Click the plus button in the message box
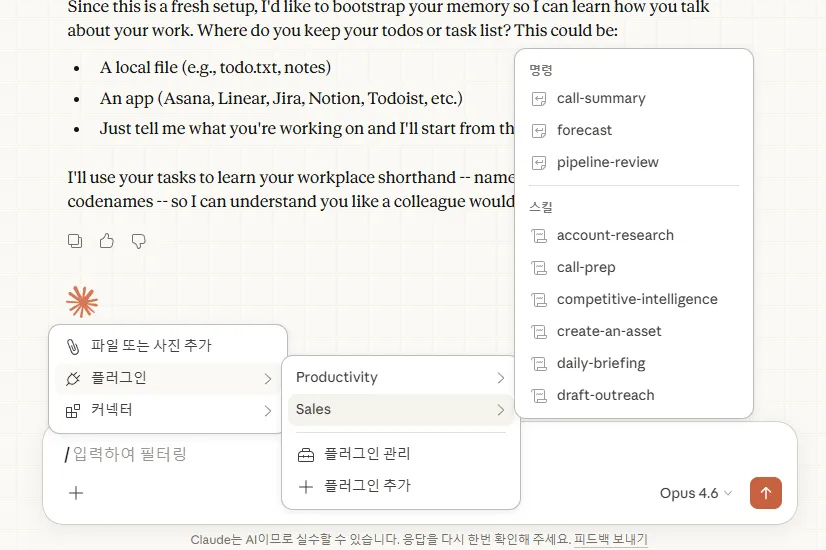The image size is (826, 550). (x=76, y=493)
